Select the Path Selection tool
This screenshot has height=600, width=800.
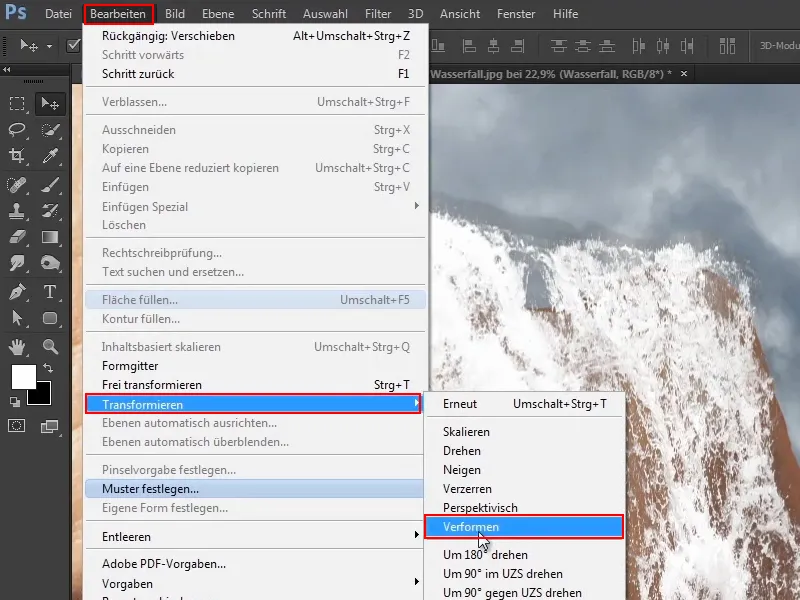(x=17, y=318)
